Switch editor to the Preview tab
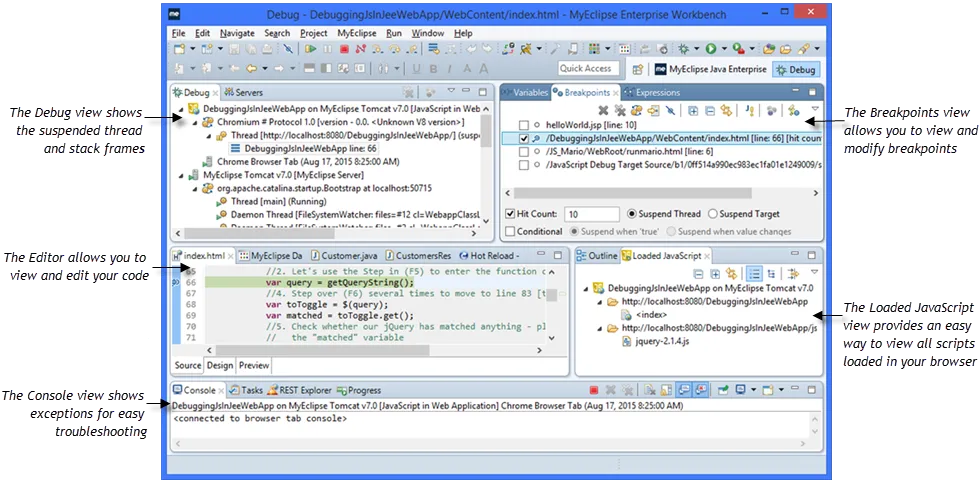Screen dimensions: 980x480 tap(254, 365)
